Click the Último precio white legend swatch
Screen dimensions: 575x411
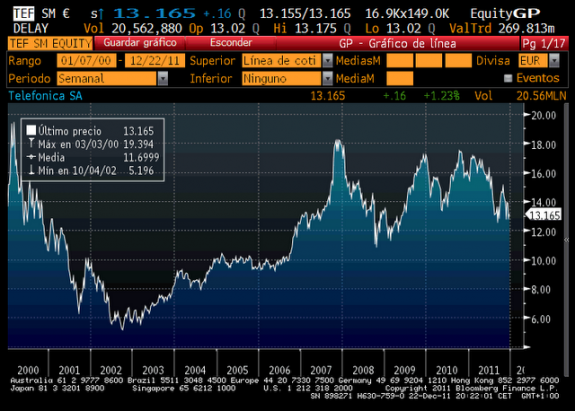31,130
